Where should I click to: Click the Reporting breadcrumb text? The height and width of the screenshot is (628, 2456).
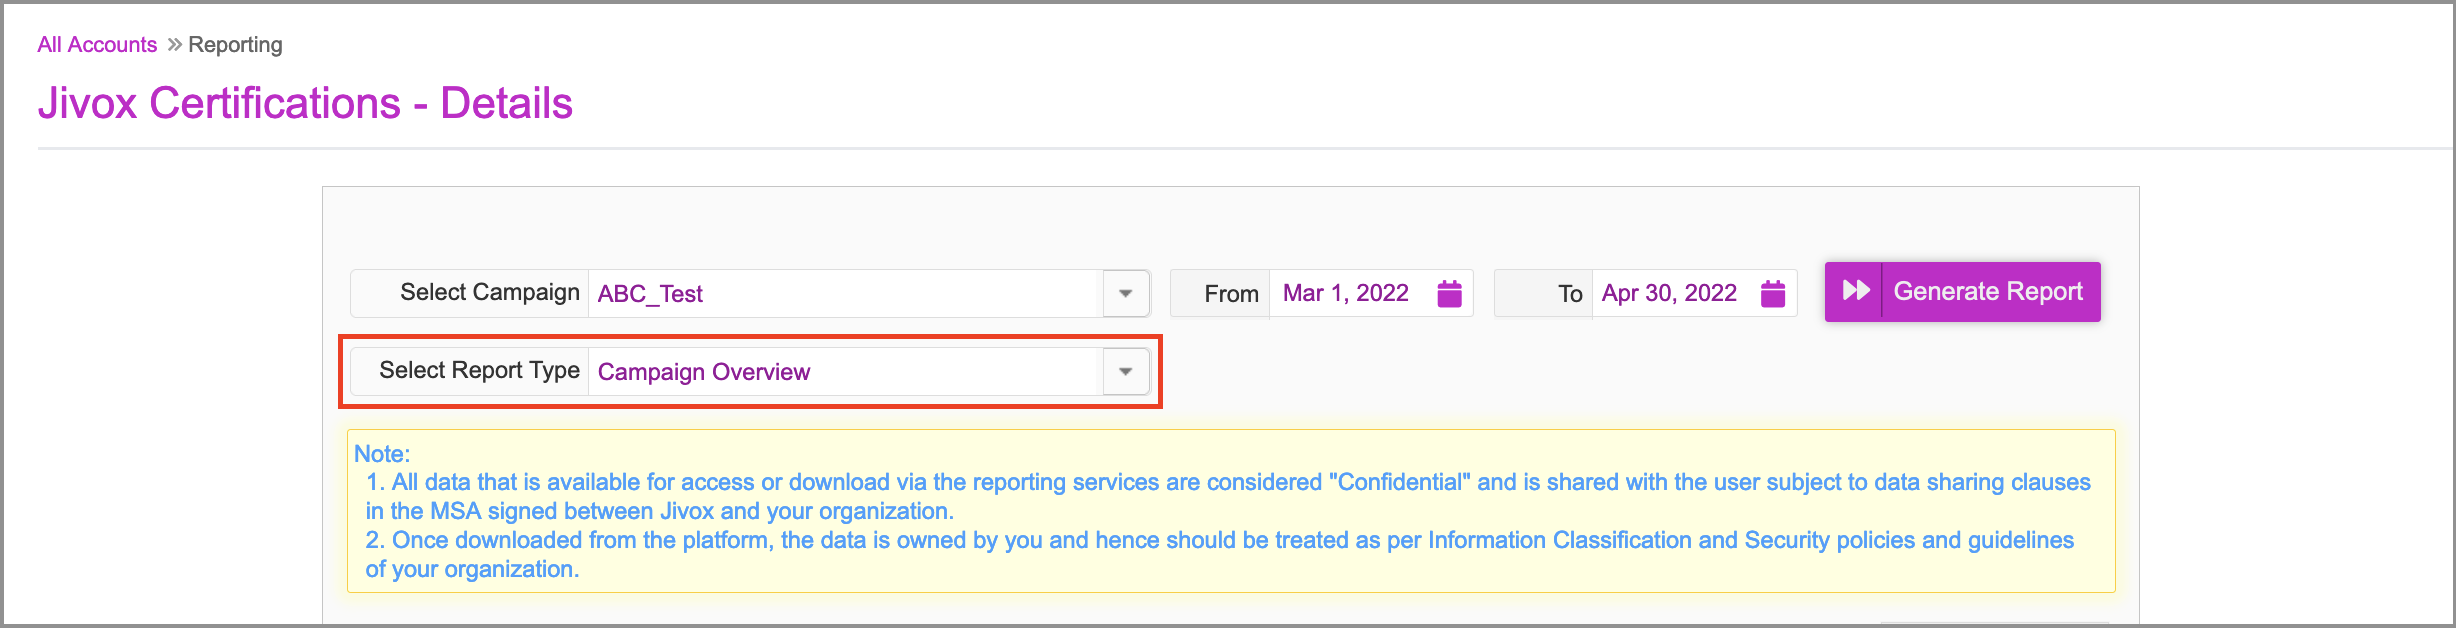click(235, 45)
